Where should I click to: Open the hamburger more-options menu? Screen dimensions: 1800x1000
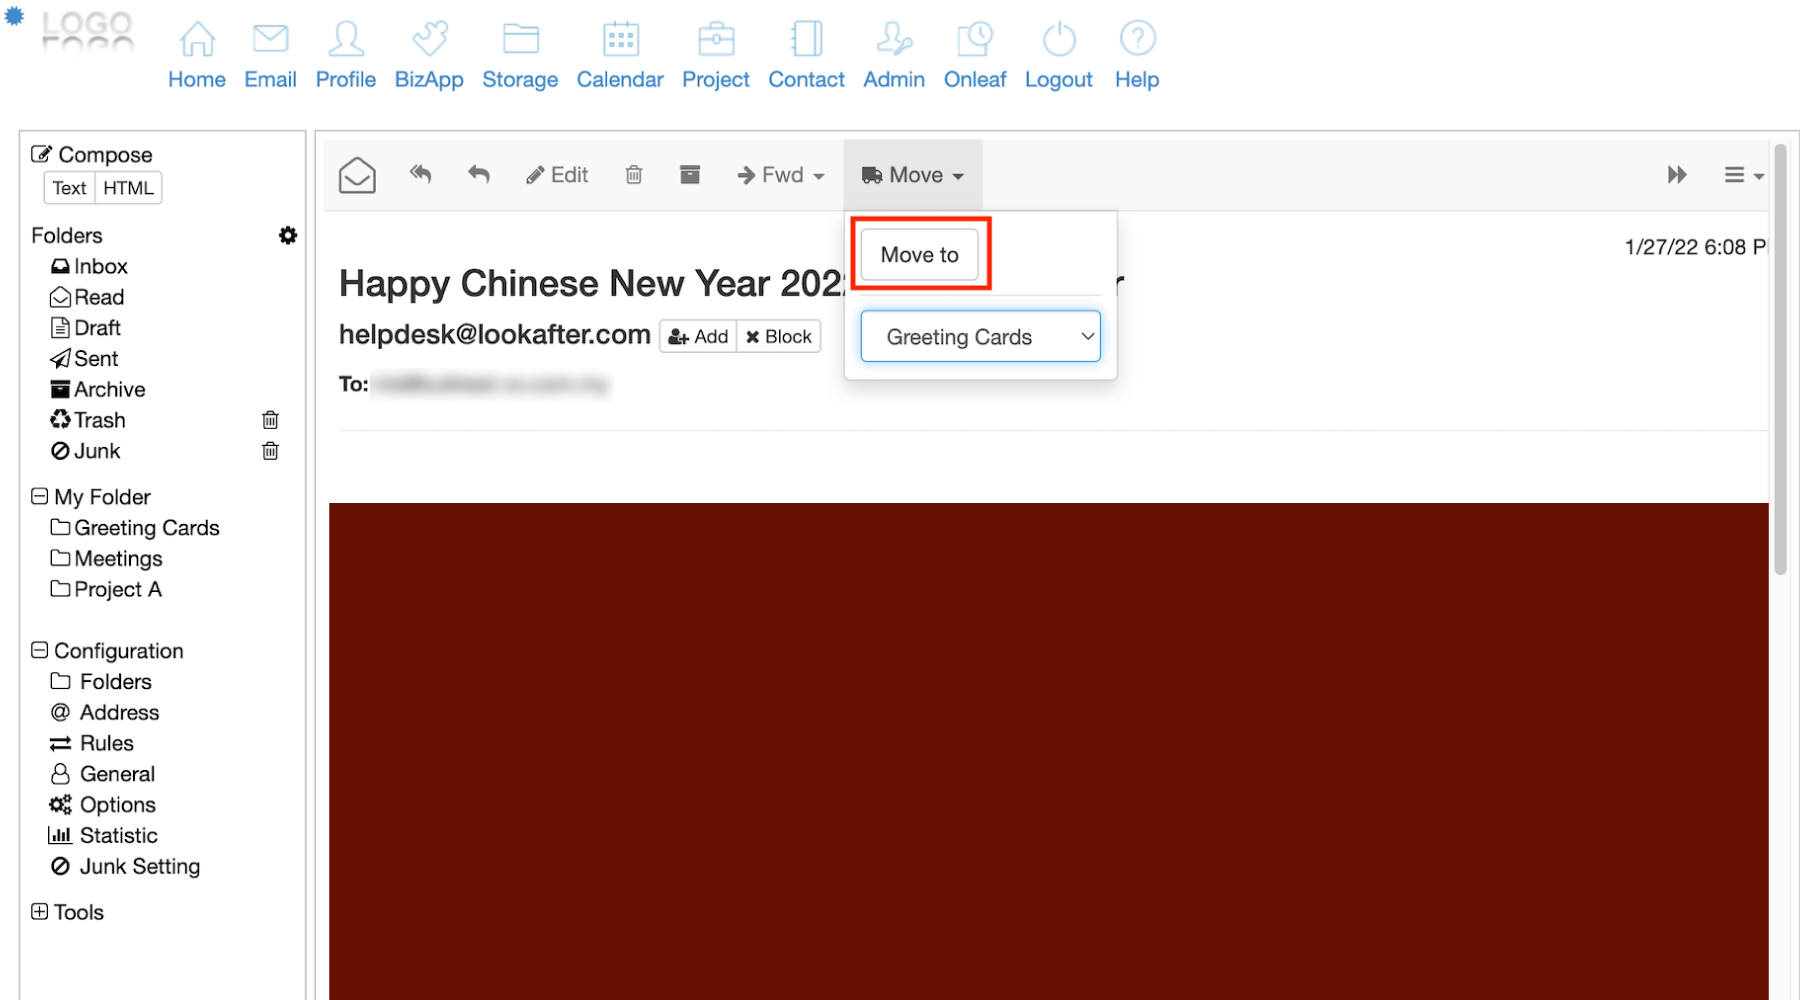[x=1743, y=175]
